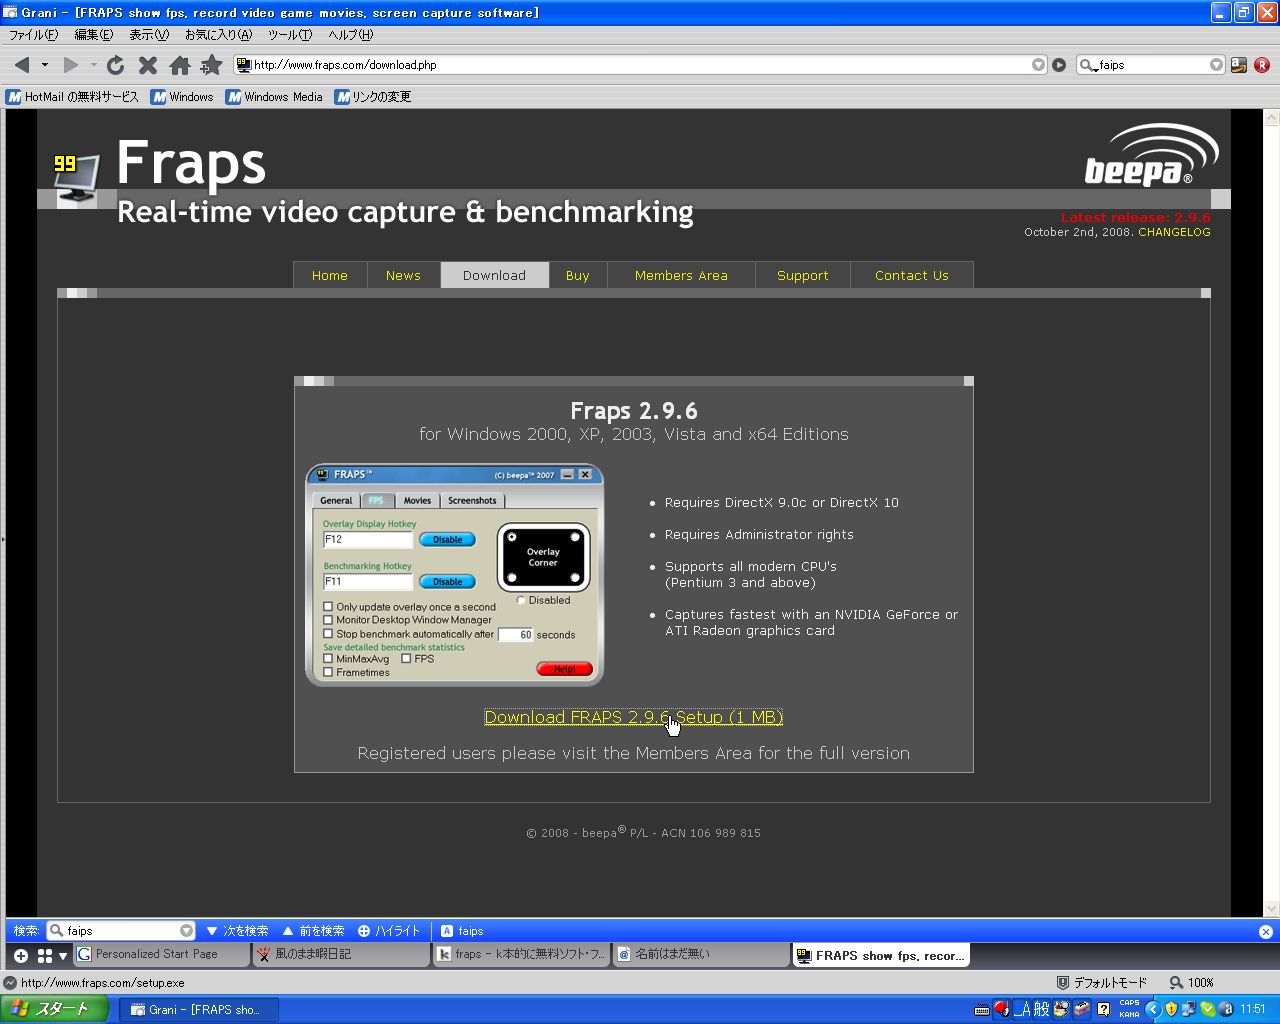Open the back history dropdown arrow

pyautogui.click(x=45, y=65)
